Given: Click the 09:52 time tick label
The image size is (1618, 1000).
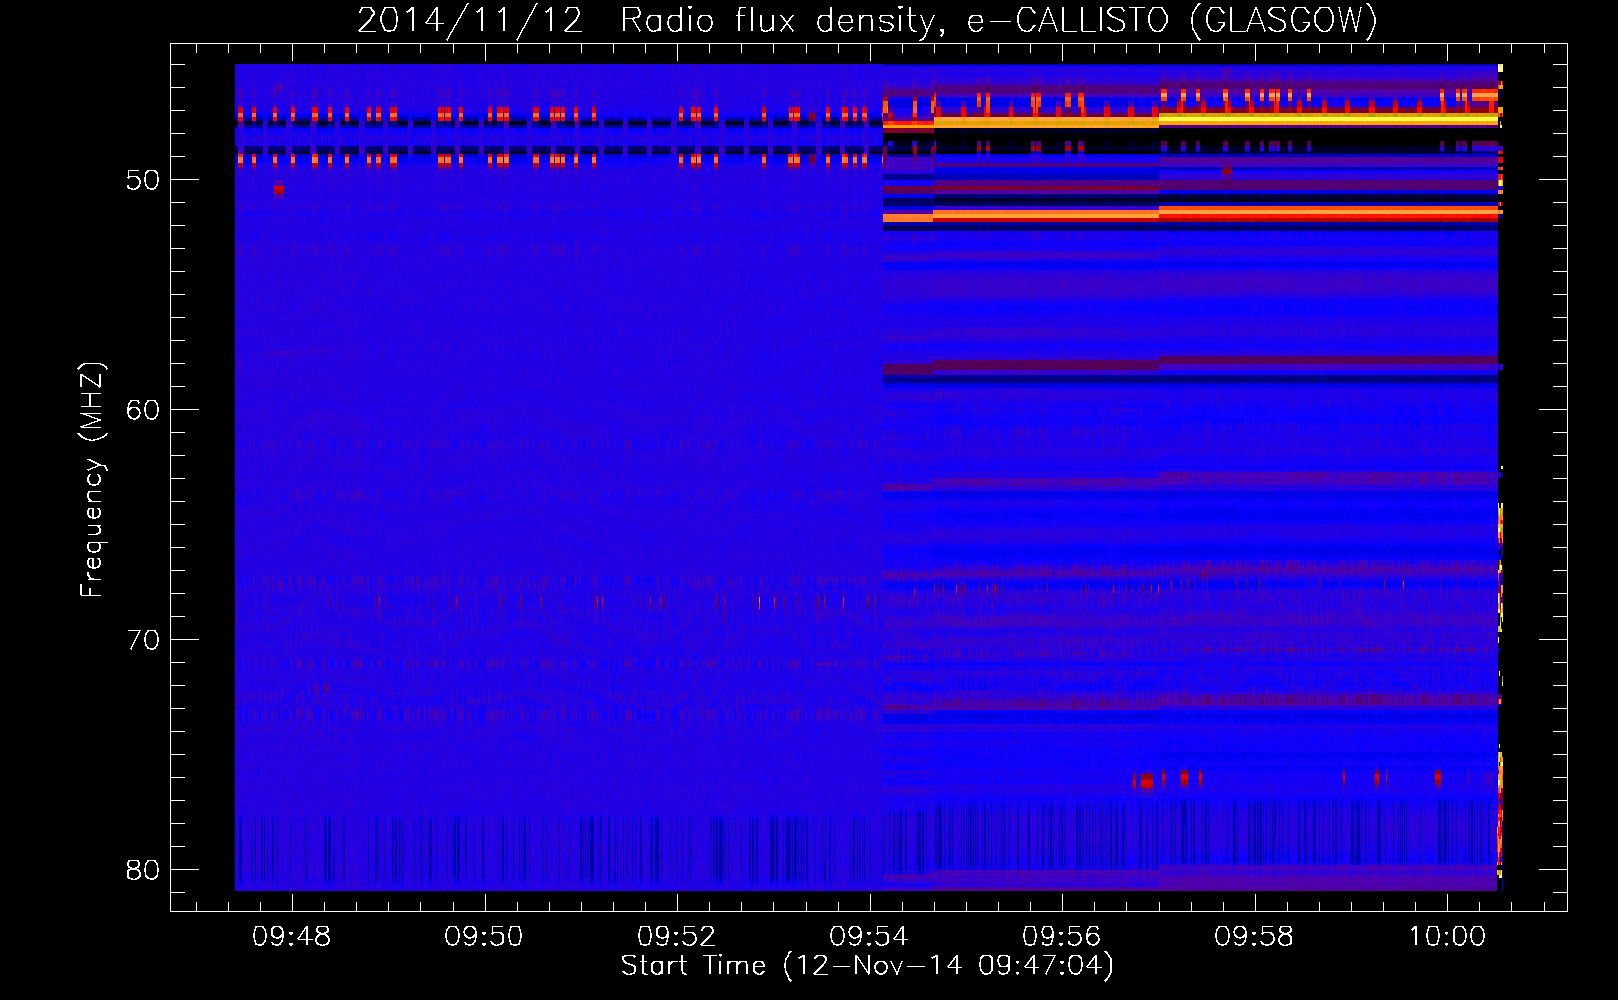Looking at the screenshot, I should coord(677,937).
